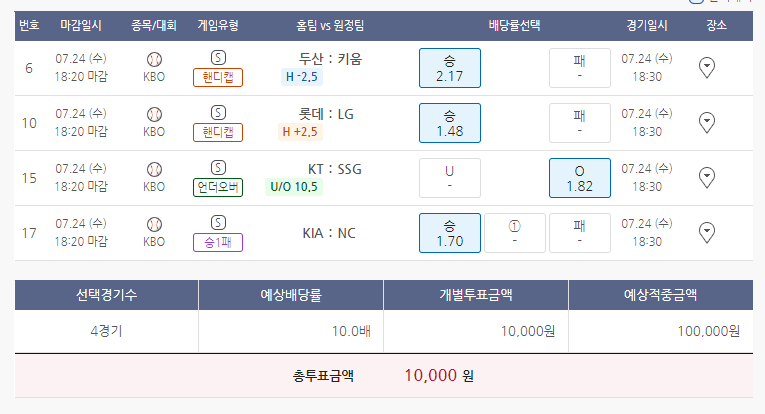Open venue pin for 롯데 vs LG

(x=707, y=123)
